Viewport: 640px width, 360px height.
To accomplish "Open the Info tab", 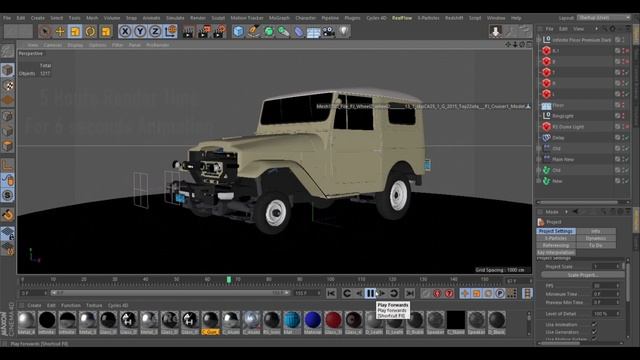I will [596, 231].
